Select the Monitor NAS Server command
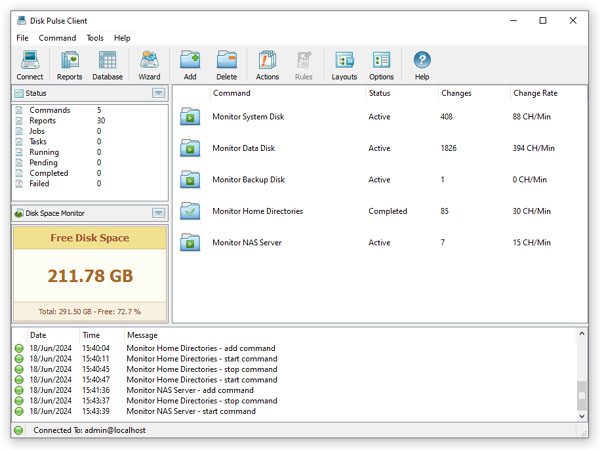Viewport: 600px width, 450px height. tap(247, 242)
